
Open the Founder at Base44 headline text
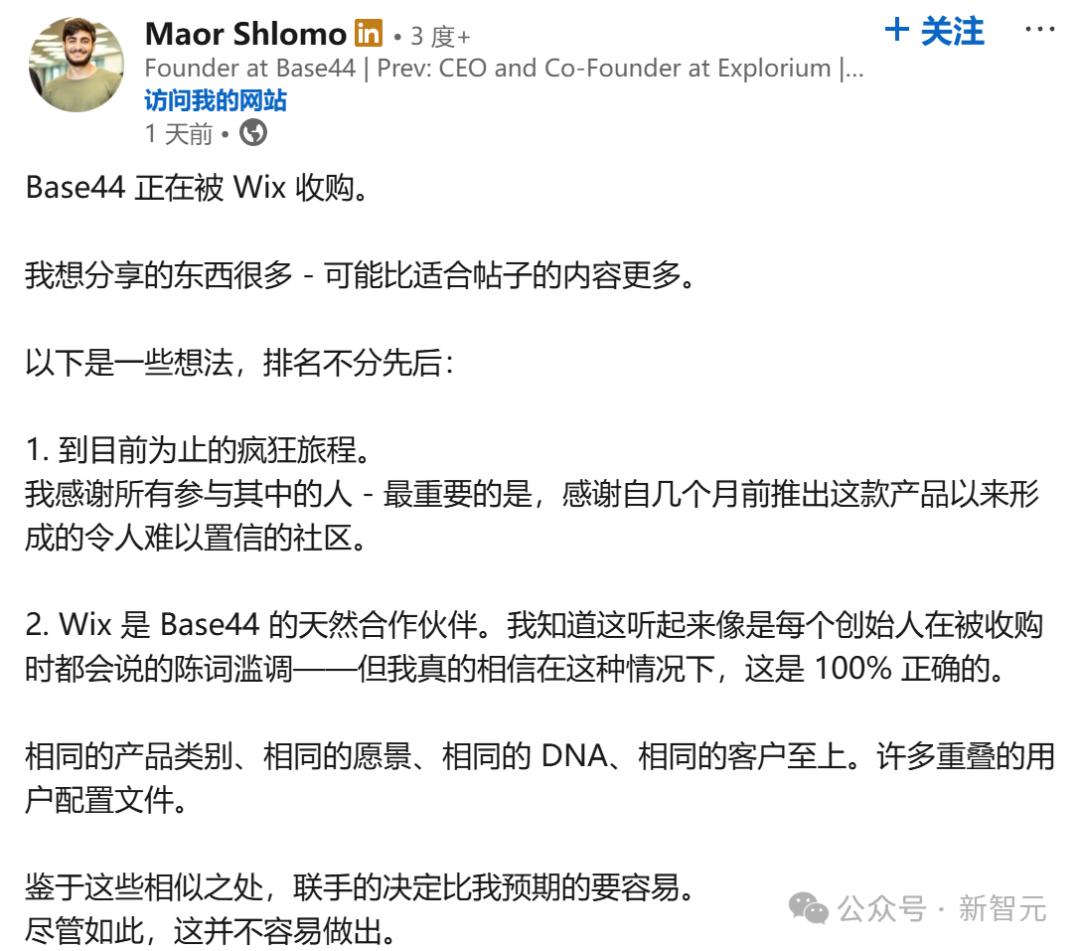pyautogui.click(x=503, y=68)
